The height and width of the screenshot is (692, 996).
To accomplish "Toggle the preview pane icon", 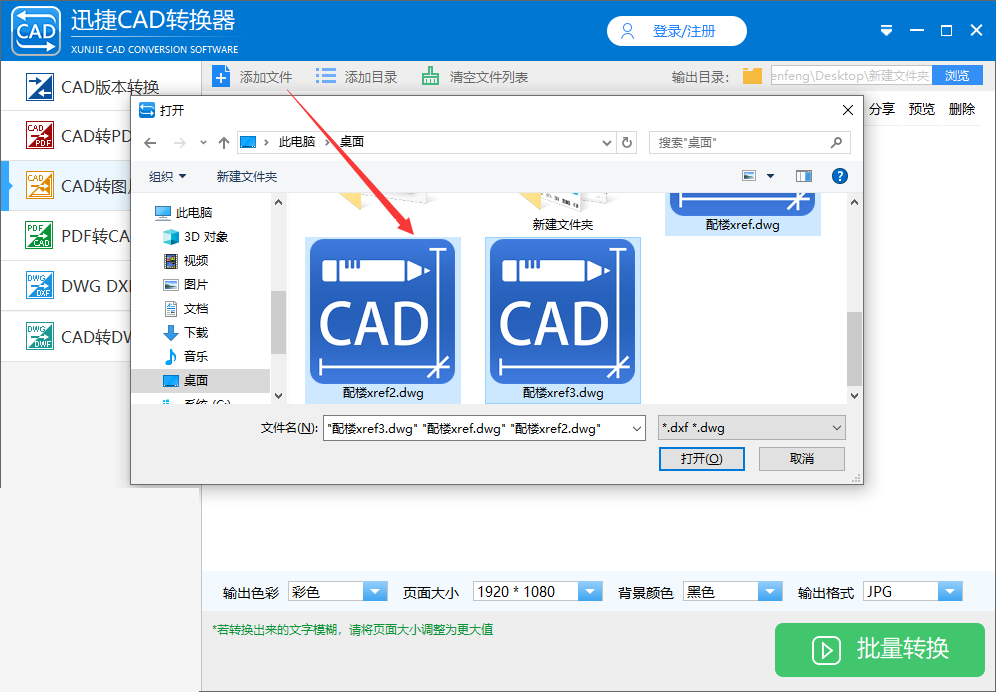I will click(804, 176).
